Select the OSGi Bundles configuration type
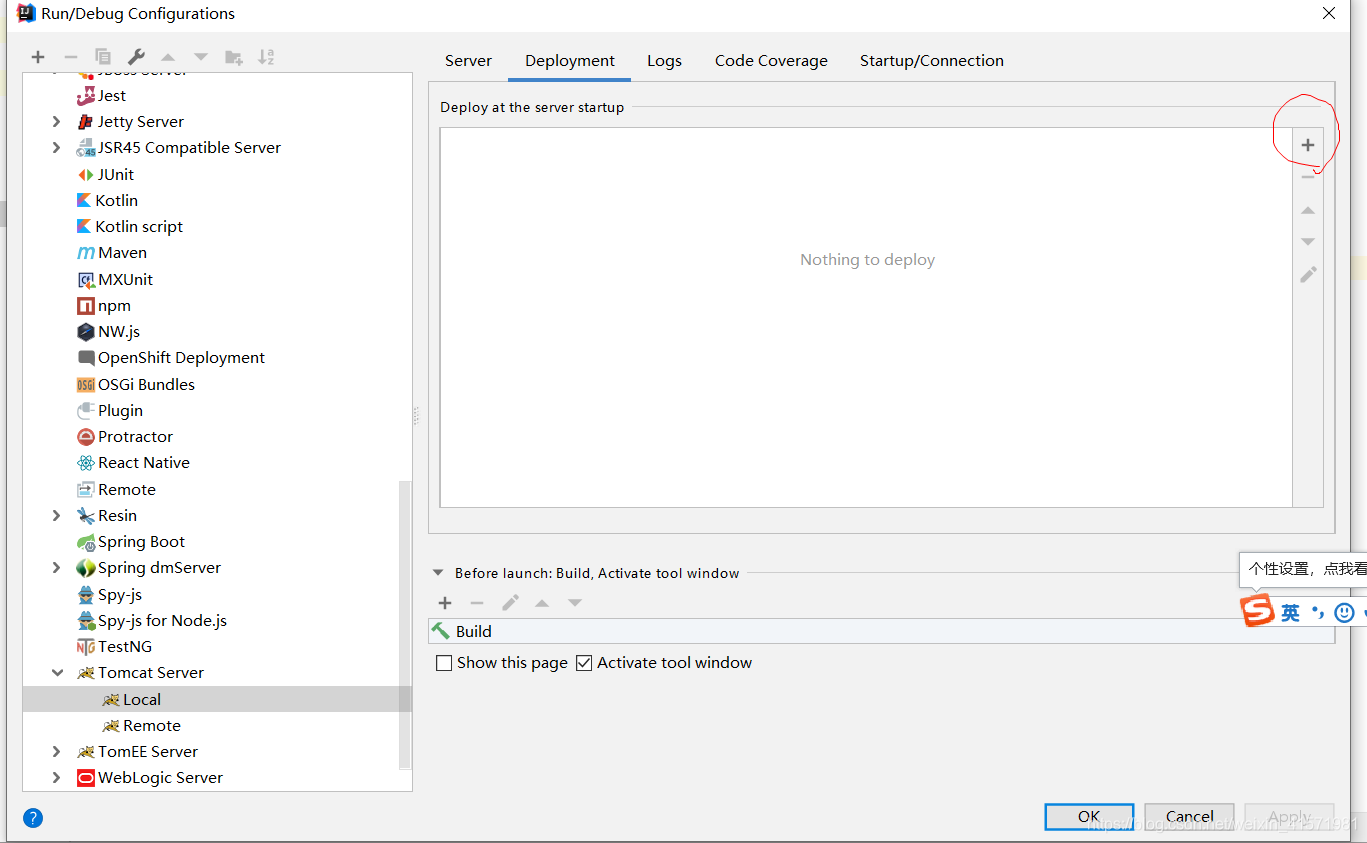This screenshot has height=843, width=1367. [x=136, y=384]
